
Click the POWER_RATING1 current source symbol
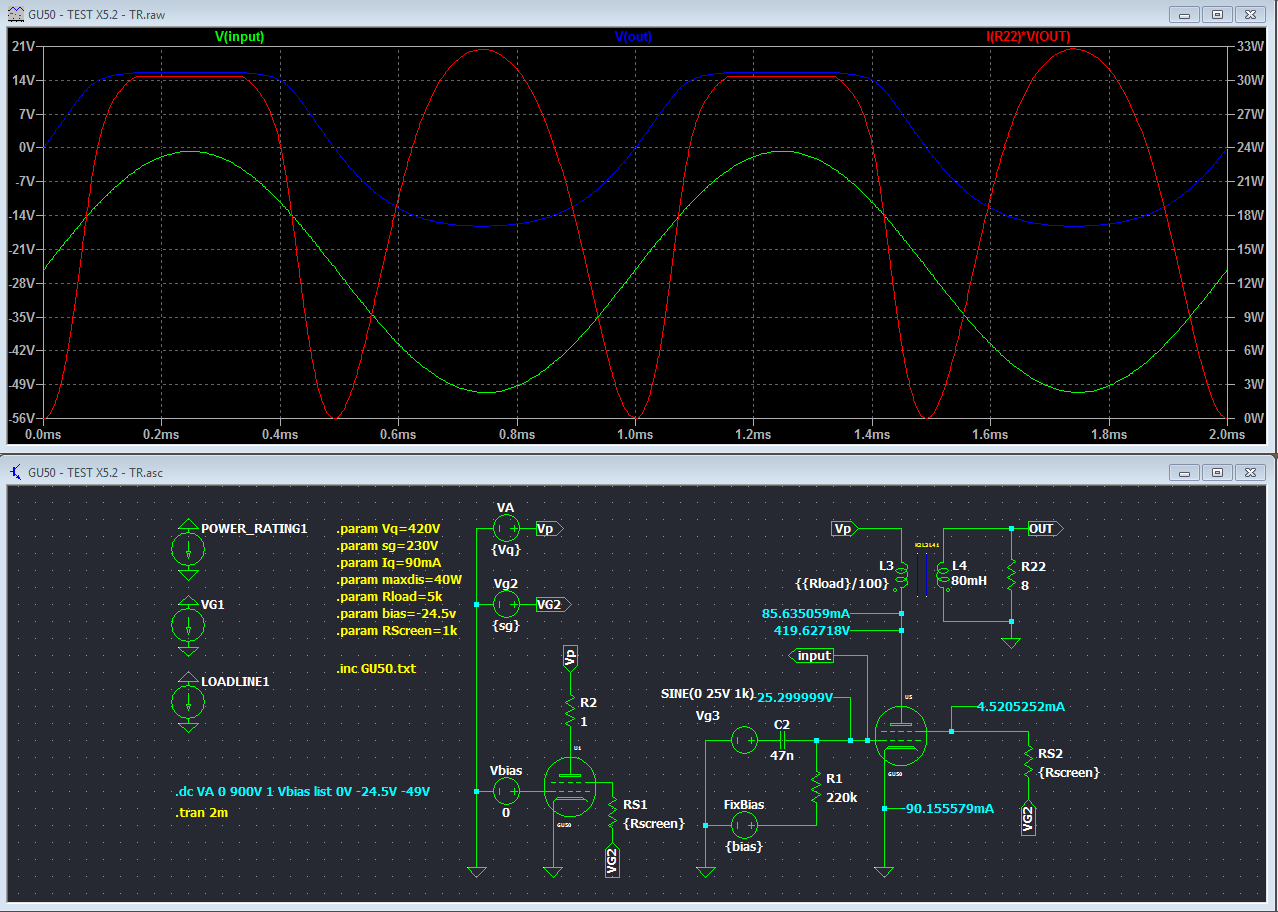click(x=188, y=548)
